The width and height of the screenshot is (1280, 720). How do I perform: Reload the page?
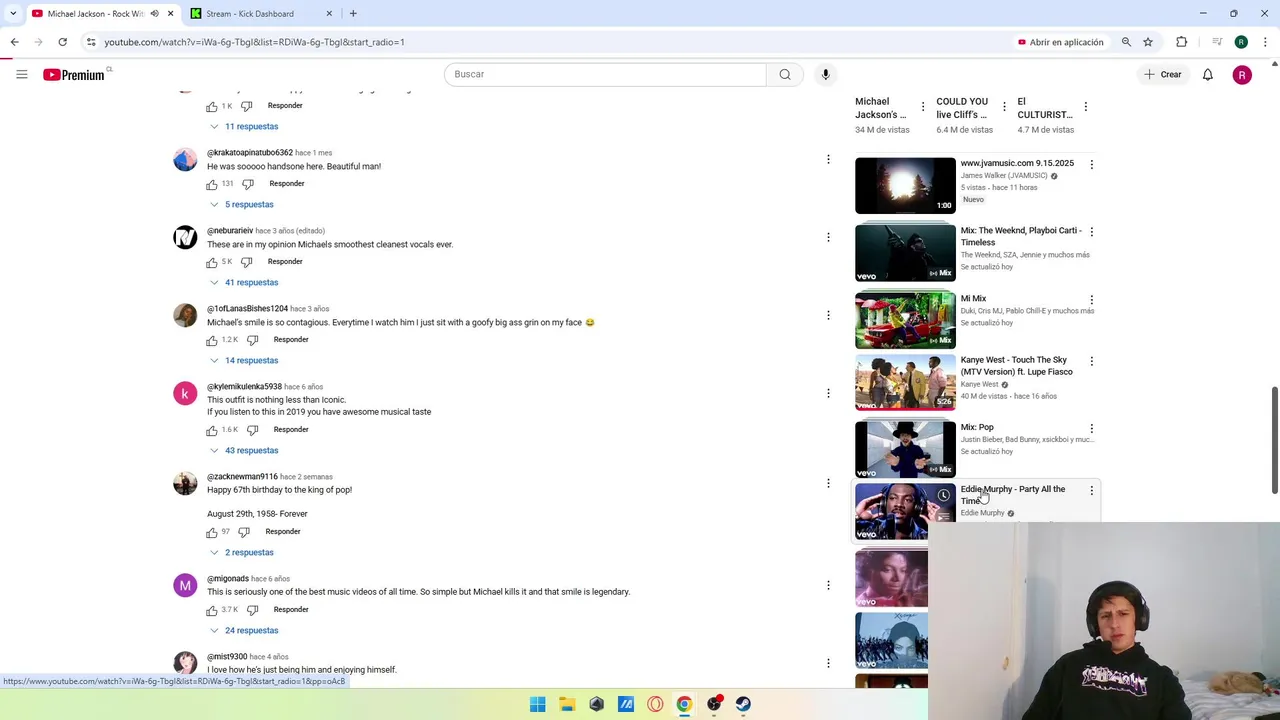[x=62, y=42]
